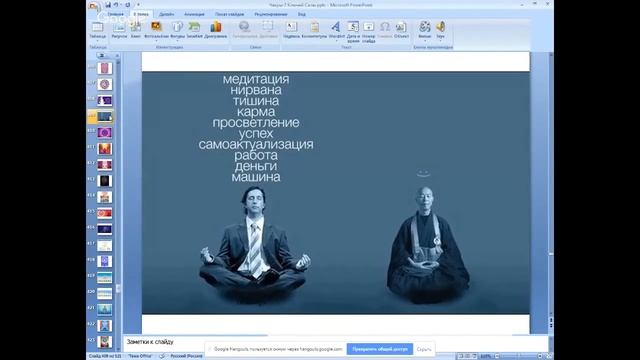Click the spell check icon in status bar

[x=162, y=356]
